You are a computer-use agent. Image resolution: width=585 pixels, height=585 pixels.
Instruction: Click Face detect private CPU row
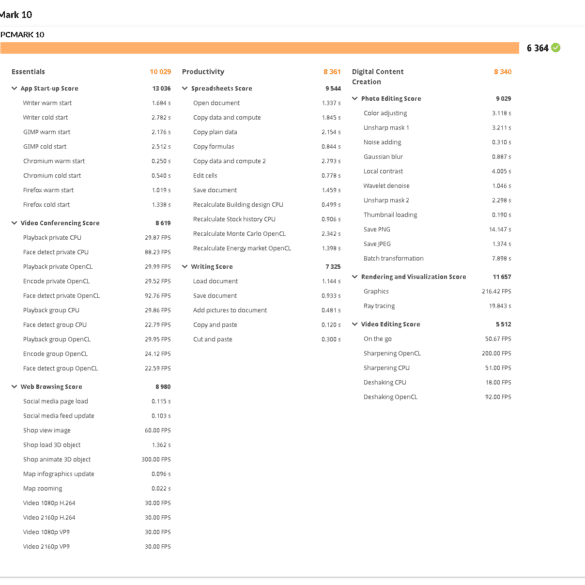(97, 252)
